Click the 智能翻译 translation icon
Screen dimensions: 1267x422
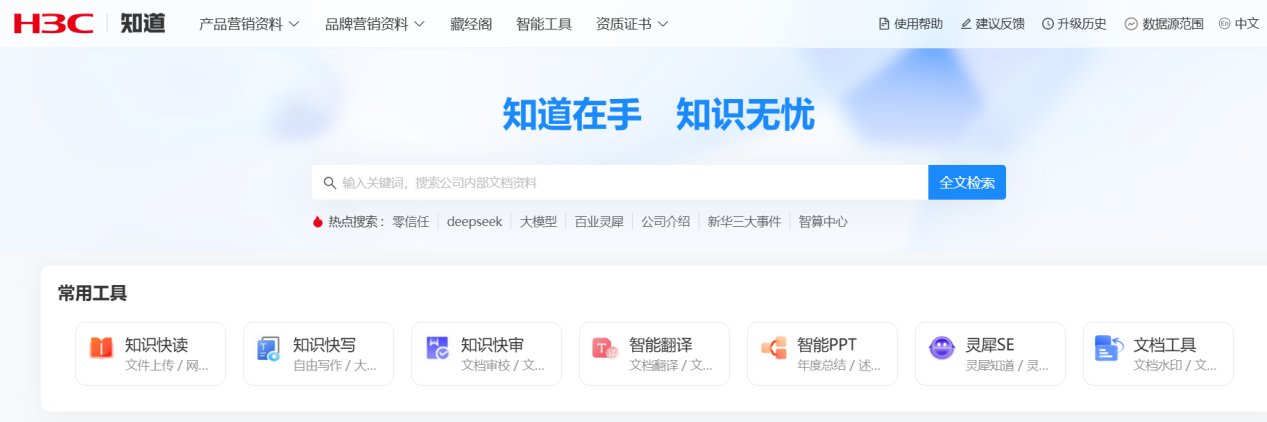tap(605, 348)
